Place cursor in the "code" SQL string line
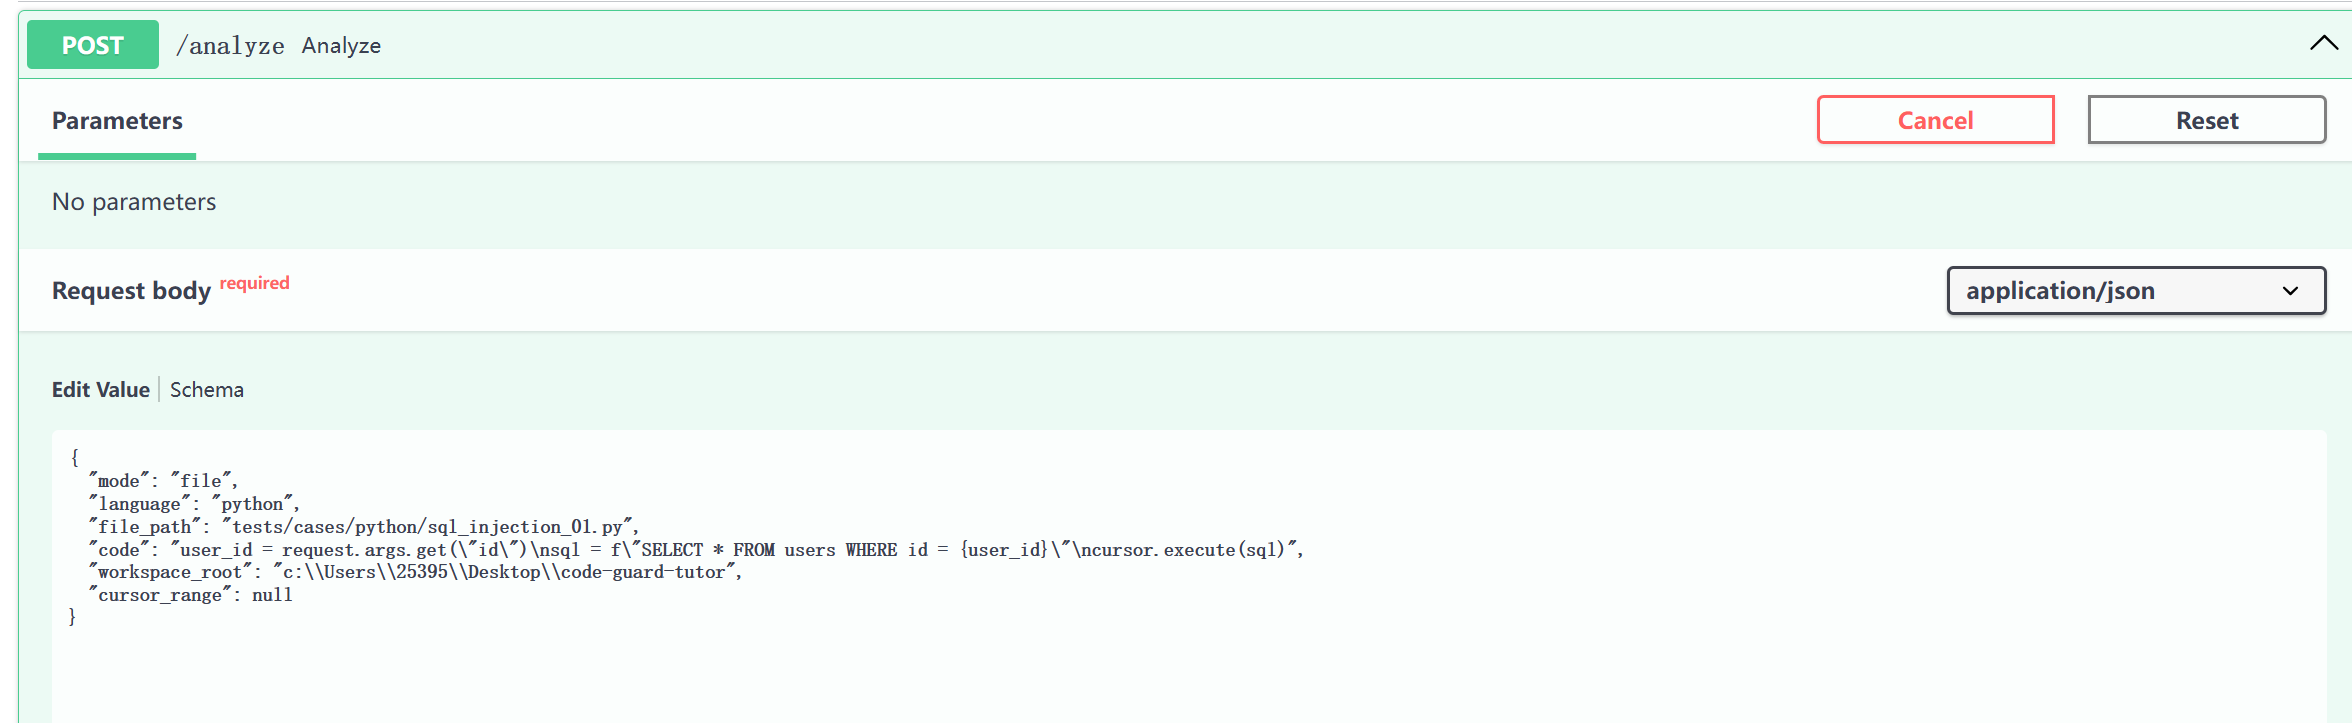This screenshot has width=2352, height=723. pos(696,550)
